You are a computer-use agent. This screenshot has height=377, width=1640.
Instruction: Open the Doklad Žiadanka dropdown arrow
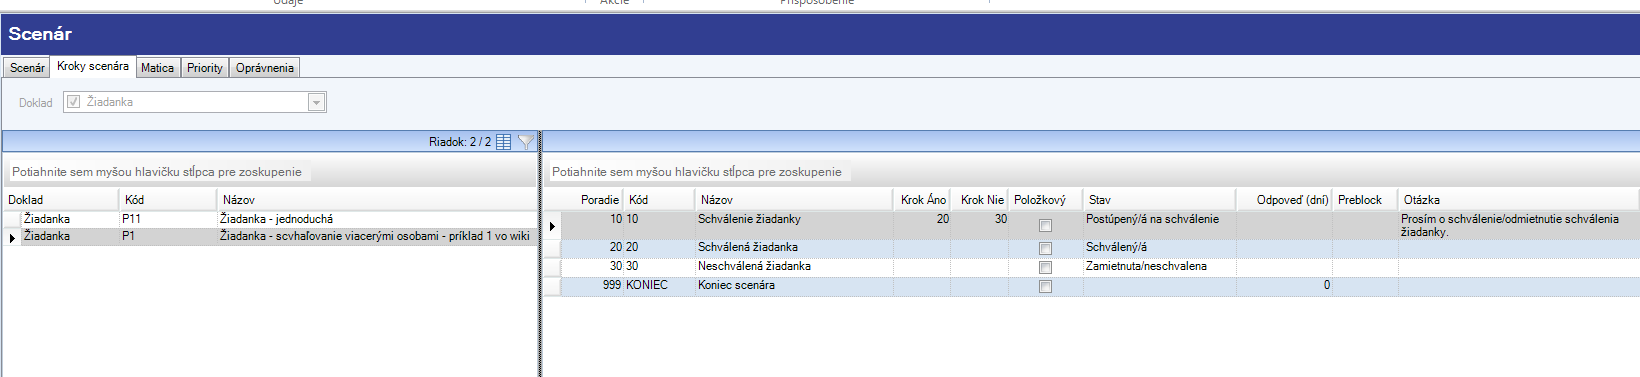point(316,102)
